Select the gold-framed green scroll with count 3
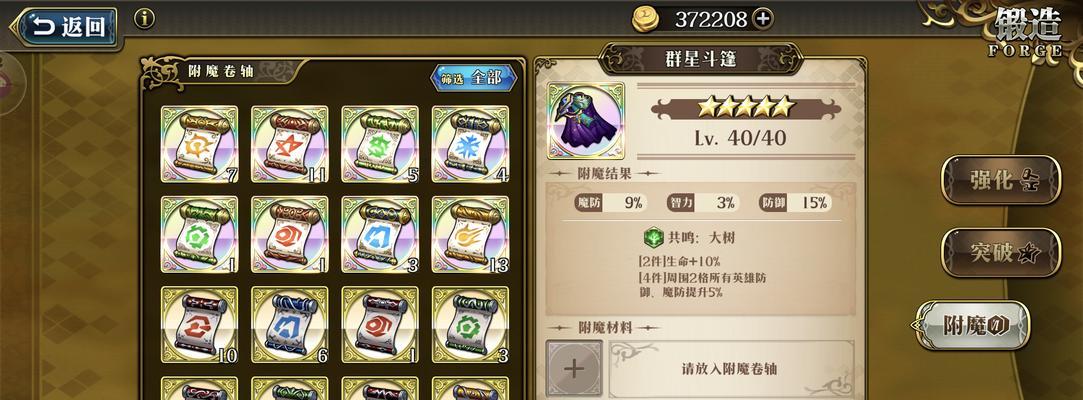This screenshot has width=1083, height=400. 470,325
